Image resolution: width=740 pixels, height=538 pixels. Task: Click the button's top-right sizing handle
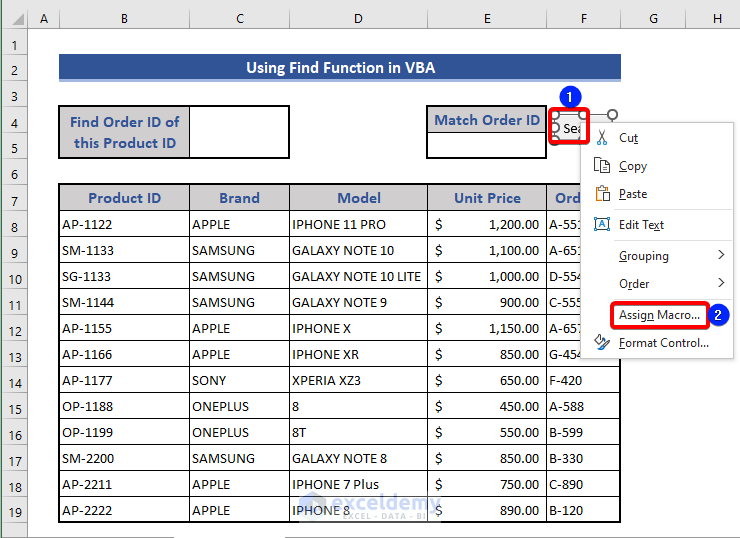[x=584, y=115]
